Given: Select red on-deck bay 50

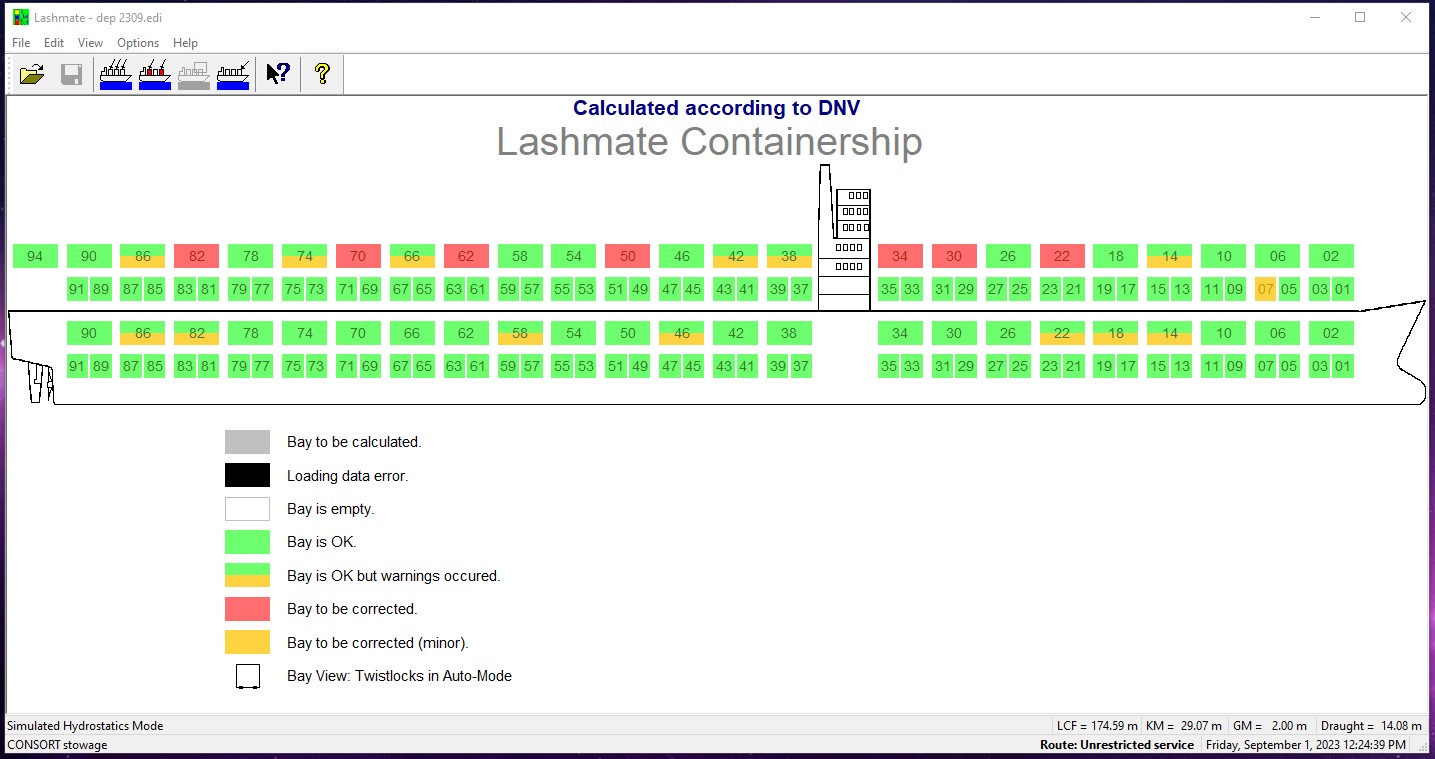Looking at the screenshot, I should coord(627,256).
